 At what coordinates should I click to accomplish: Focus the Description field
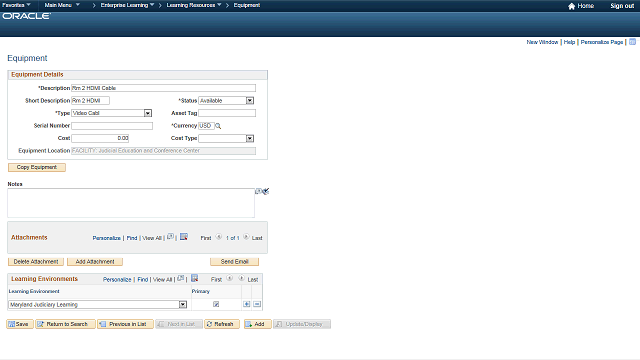point(164,88)
